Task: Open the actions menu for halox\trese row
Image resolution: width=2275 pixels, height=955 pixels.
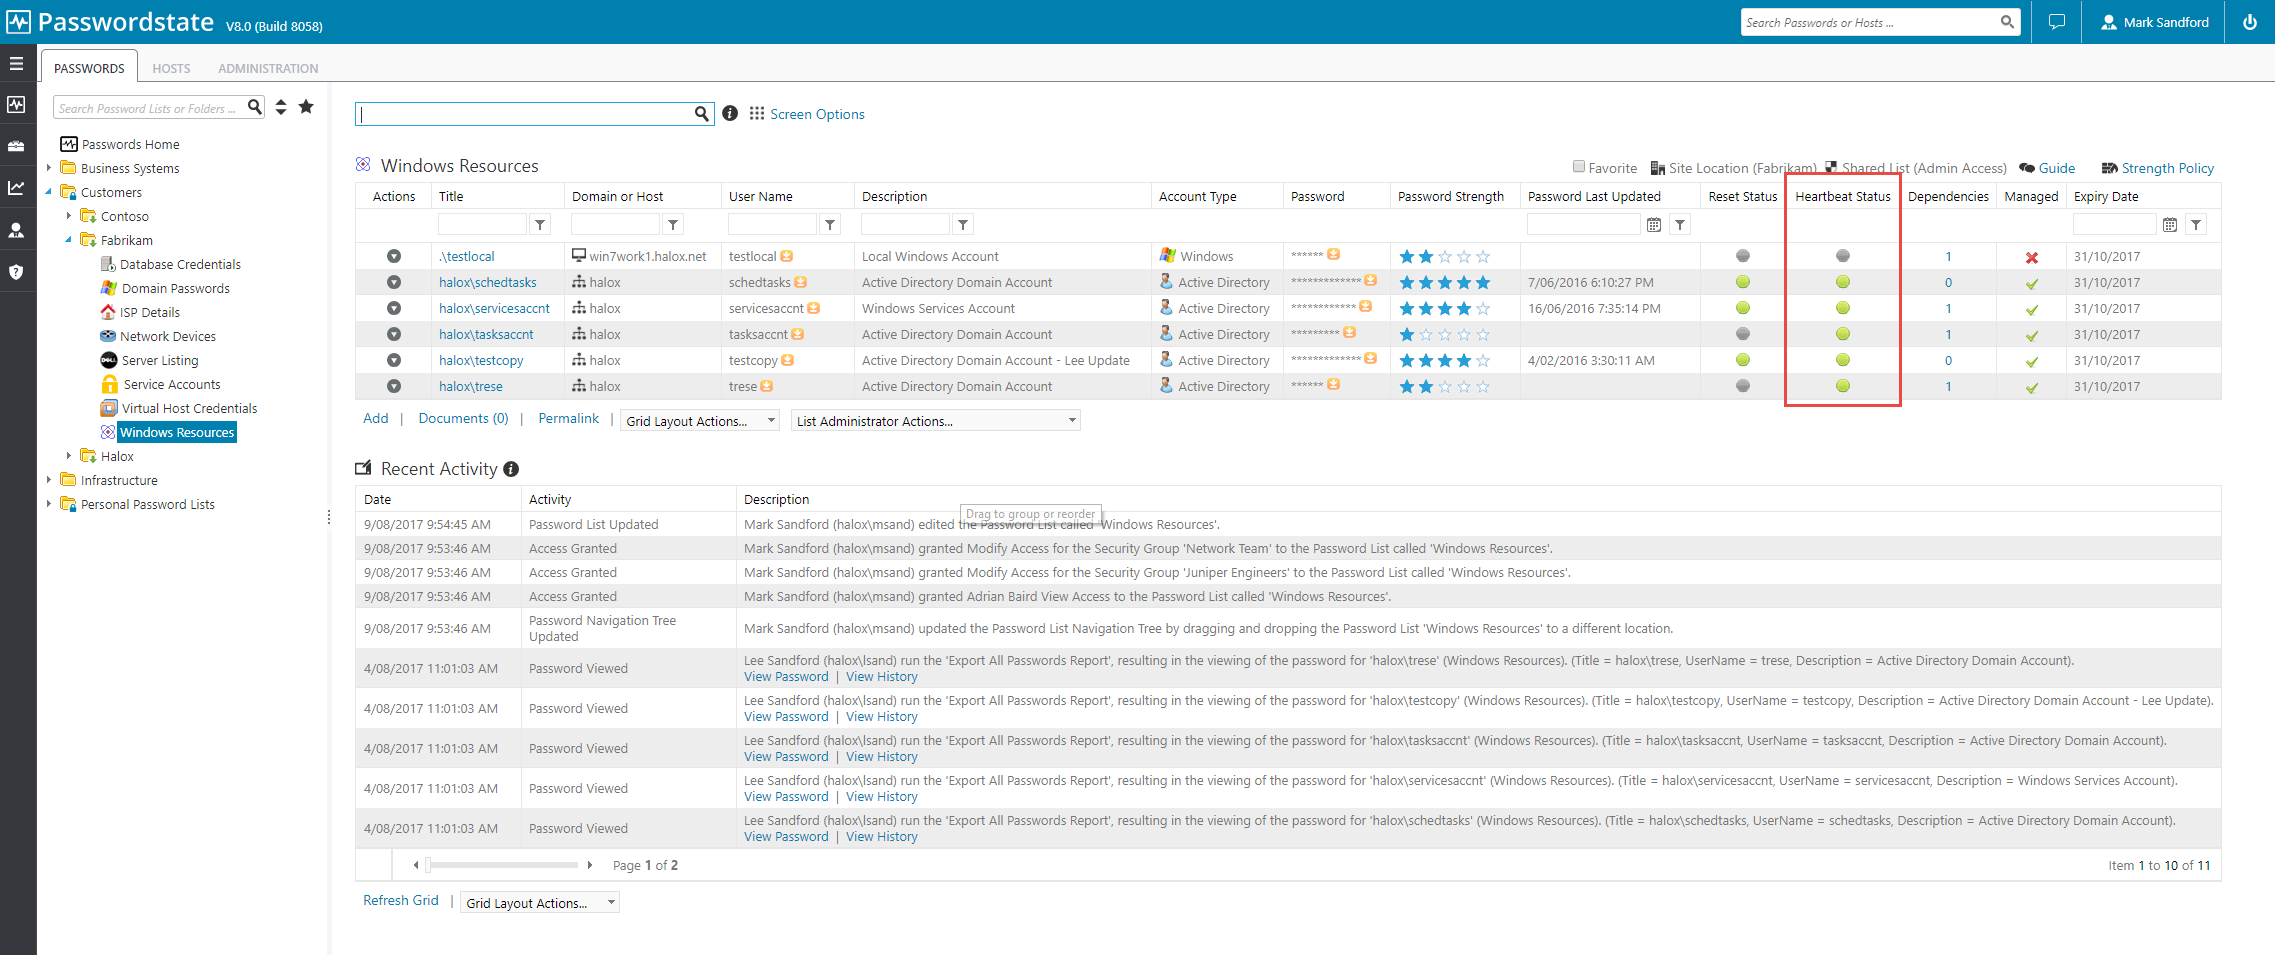Action: click(394, 386)
